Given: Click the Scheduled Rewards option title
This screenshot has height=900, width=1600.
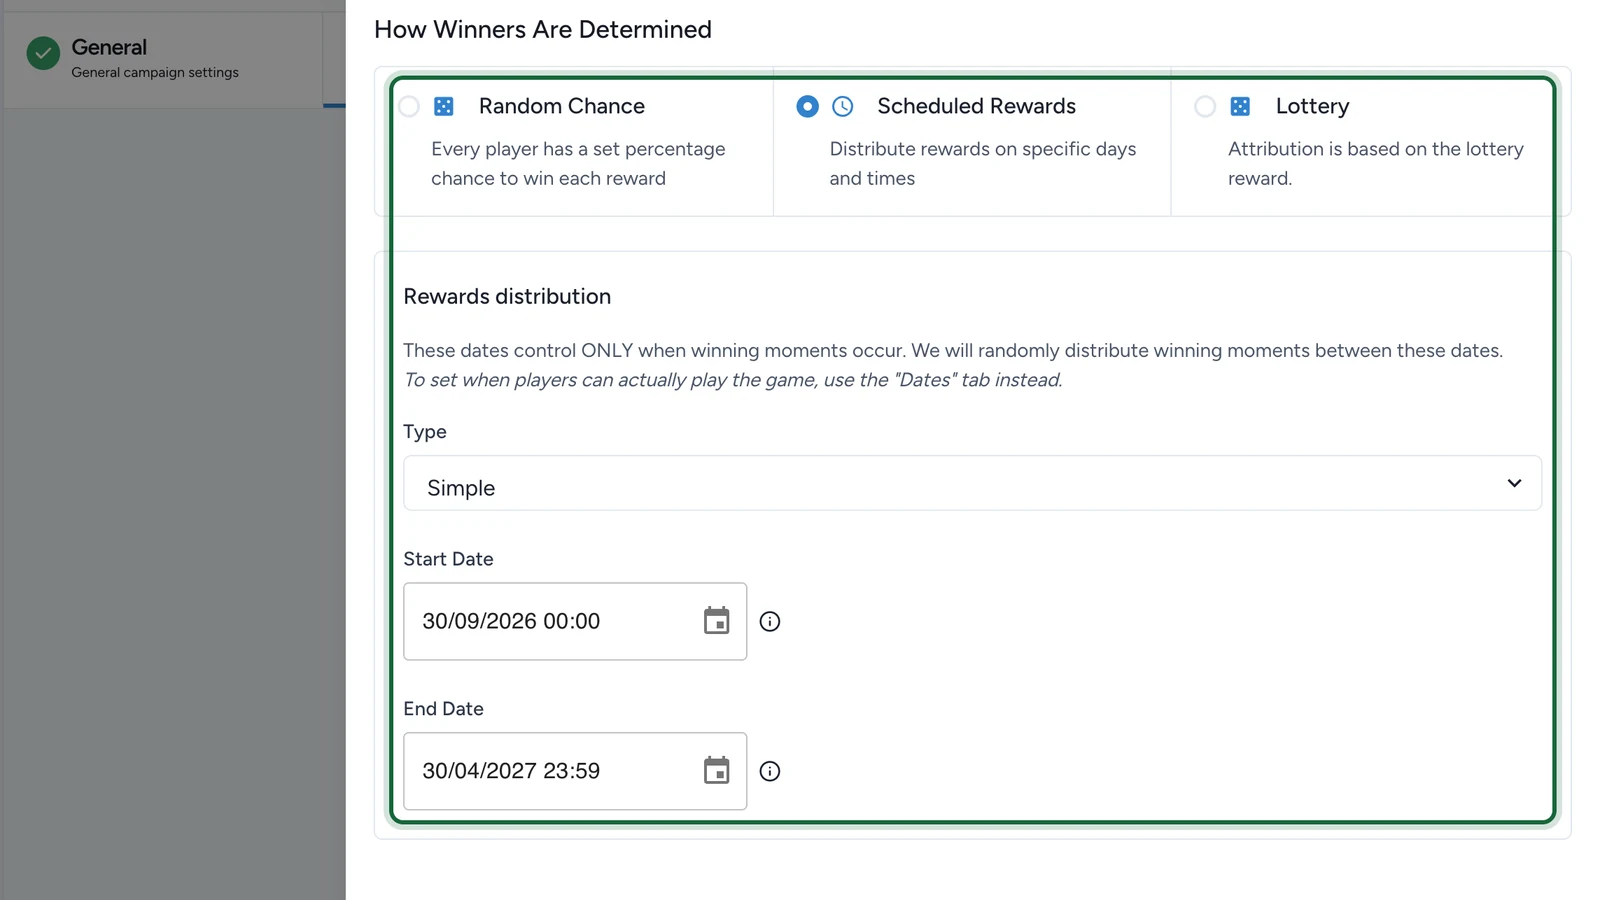Looking at the screenshot, I should (976, 106).
